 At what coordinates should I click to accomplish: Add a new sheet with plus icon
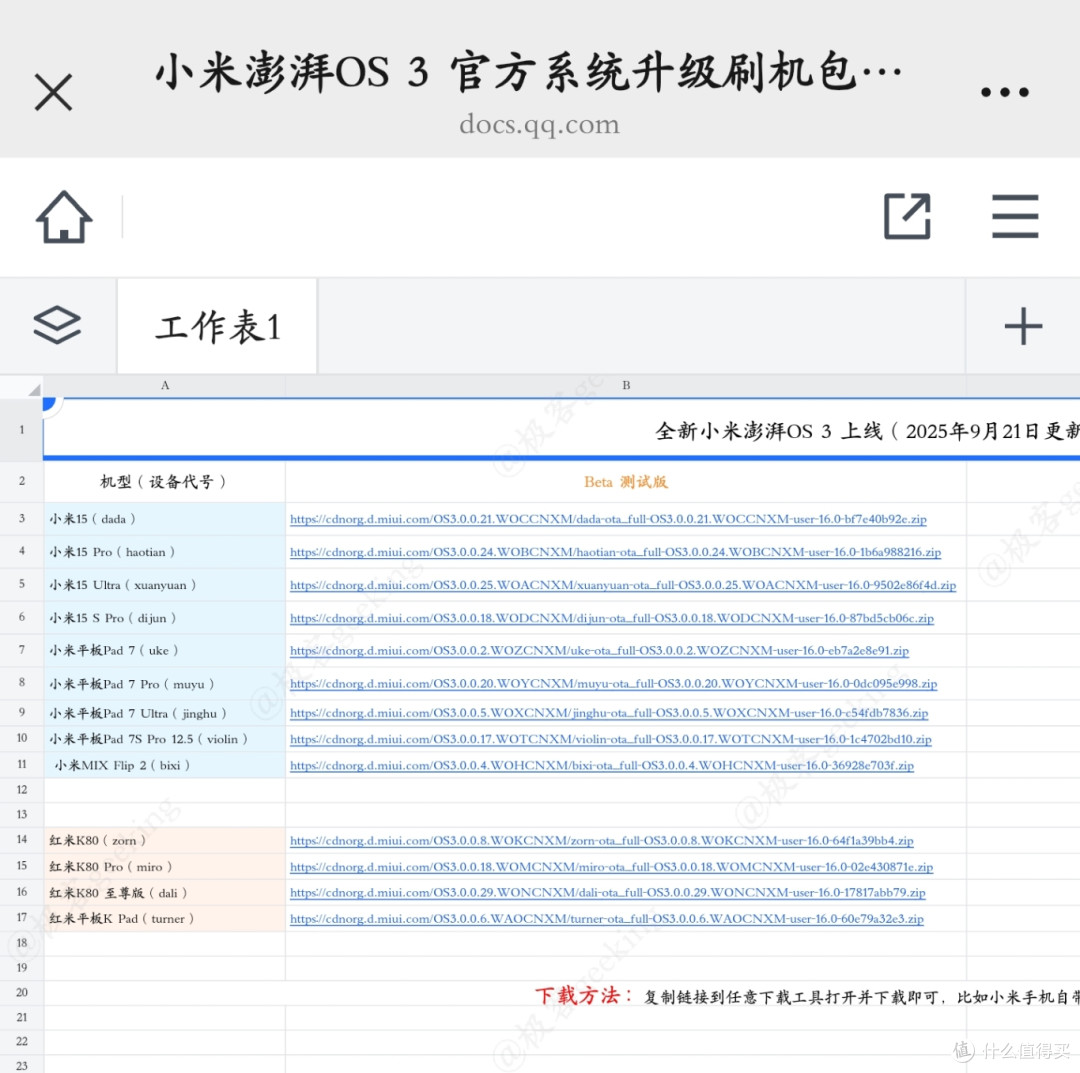click(x=1023, y=326)
